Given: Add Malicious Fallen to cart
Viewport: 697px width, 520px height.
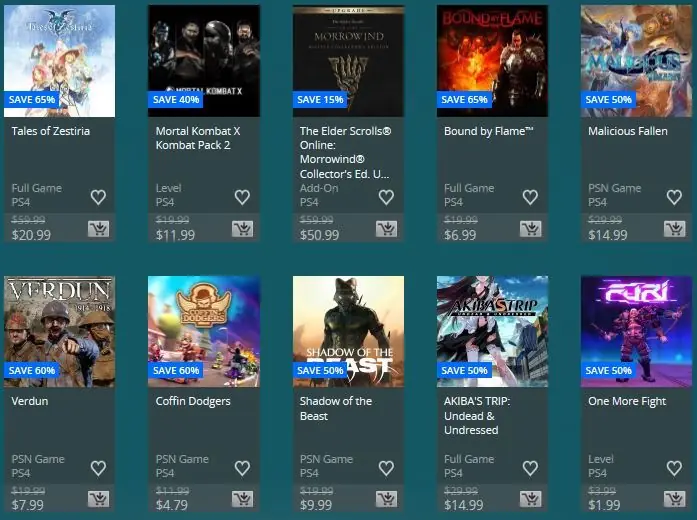Looking at the screenshot, I should 674,229.
